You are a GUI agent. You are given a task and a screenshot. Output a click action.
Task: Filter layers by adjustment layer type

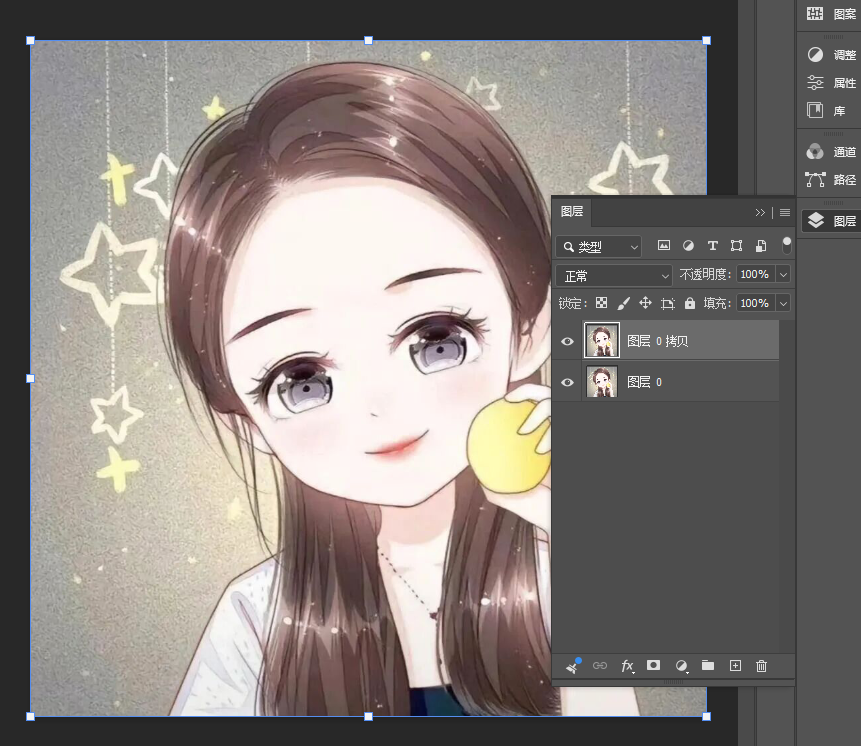pyautogui.click(x=688, y=246)
